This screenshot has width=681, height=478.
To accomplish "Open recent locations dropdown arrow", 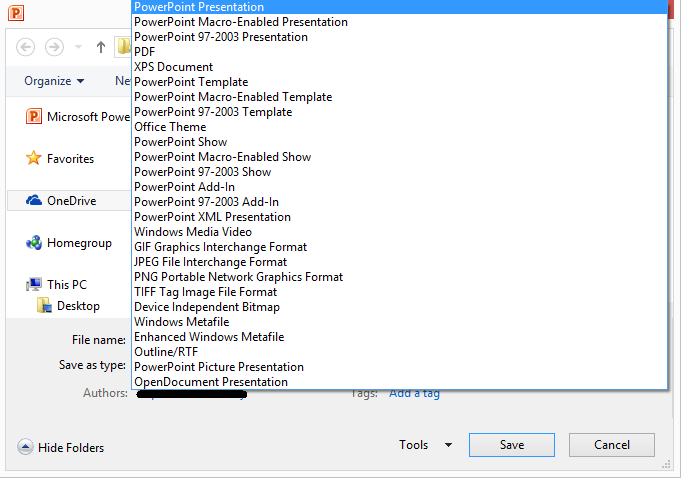I will (78, 47).
